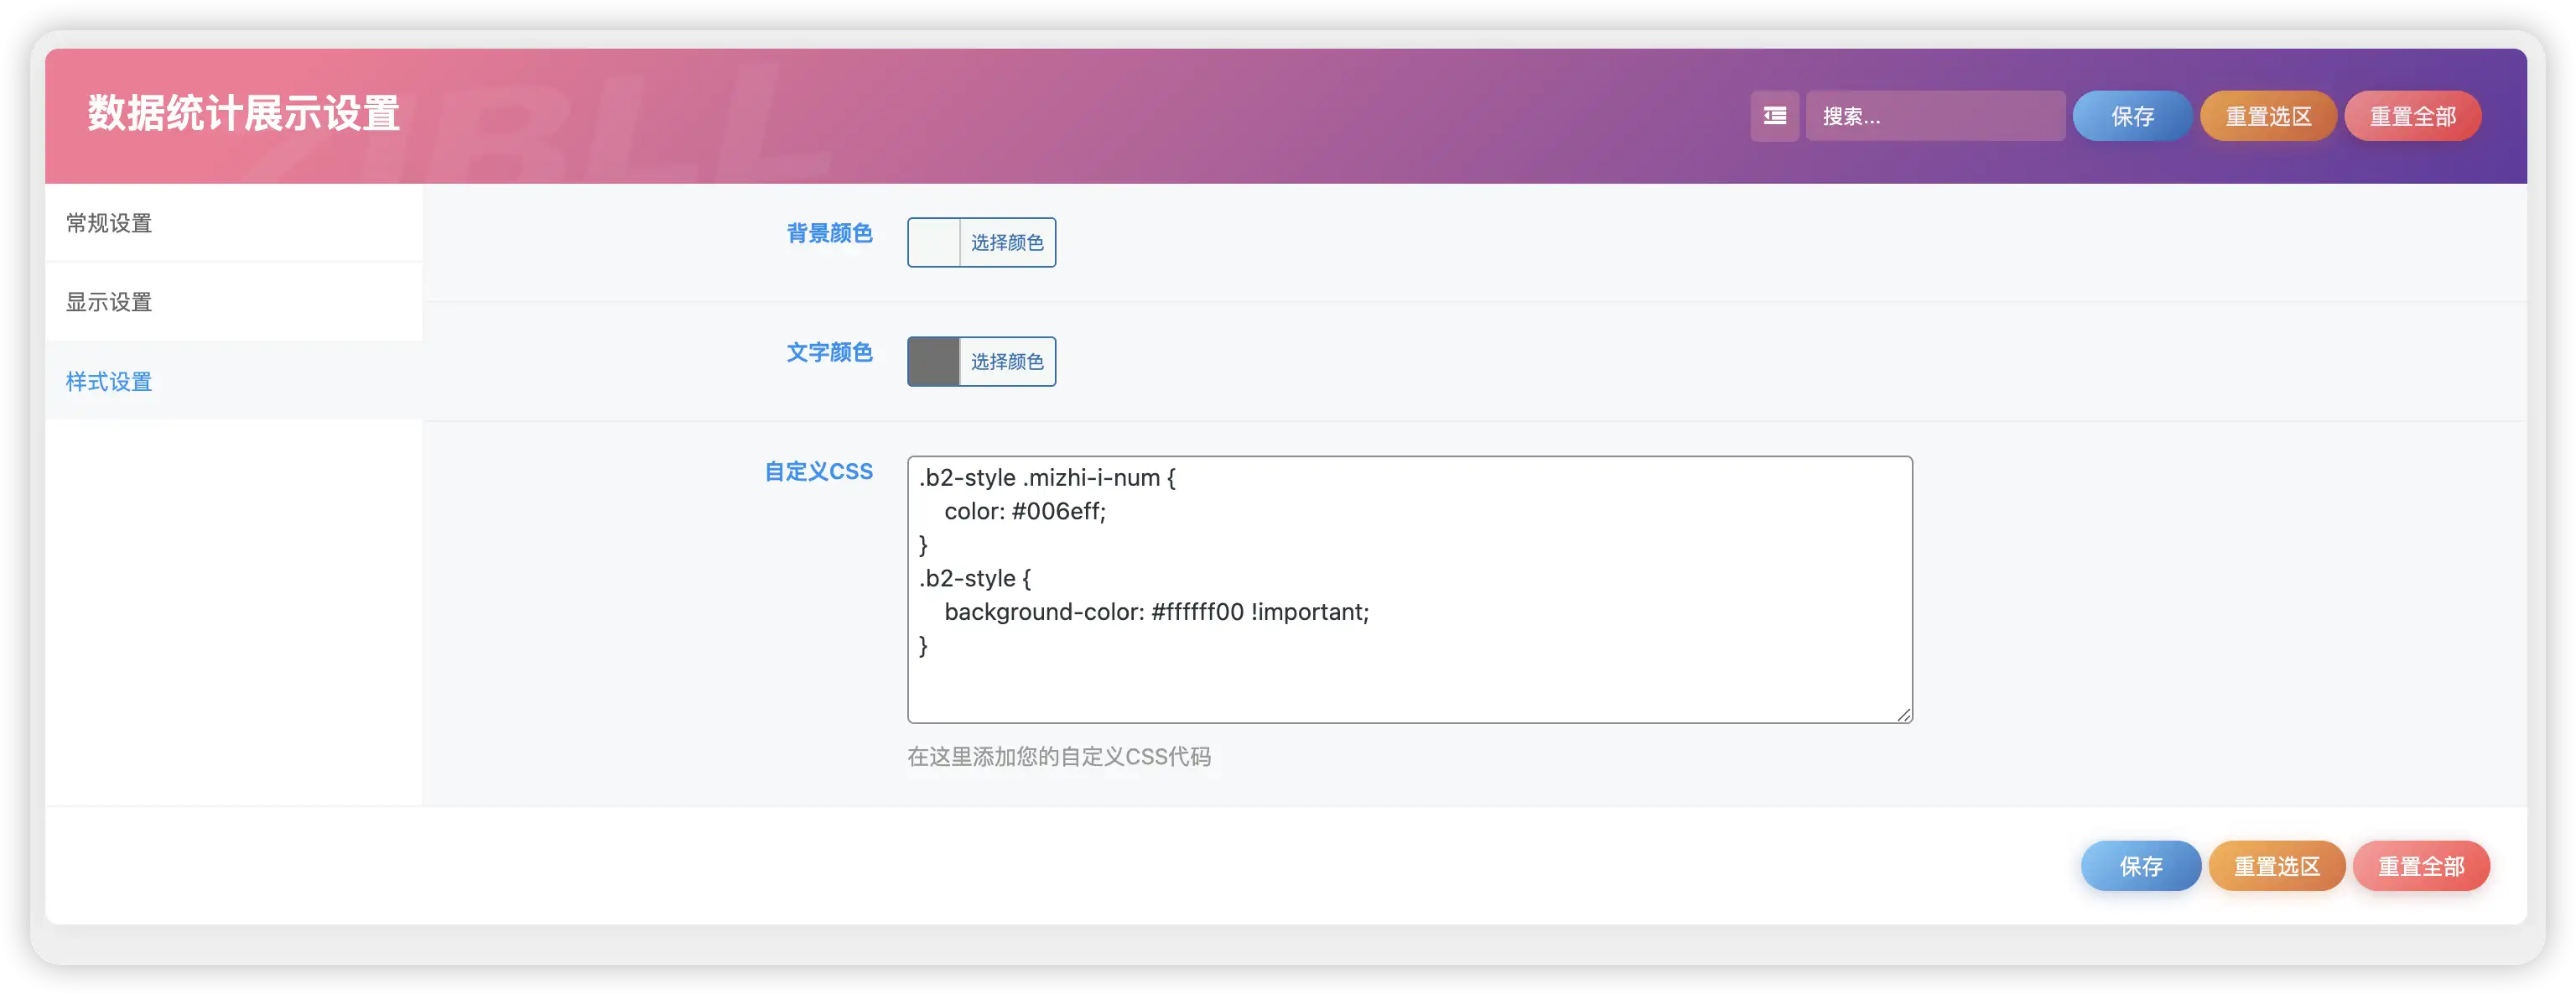Click the 背景颜色 field label
This screenshot has height=995, width=2576.
830,233
